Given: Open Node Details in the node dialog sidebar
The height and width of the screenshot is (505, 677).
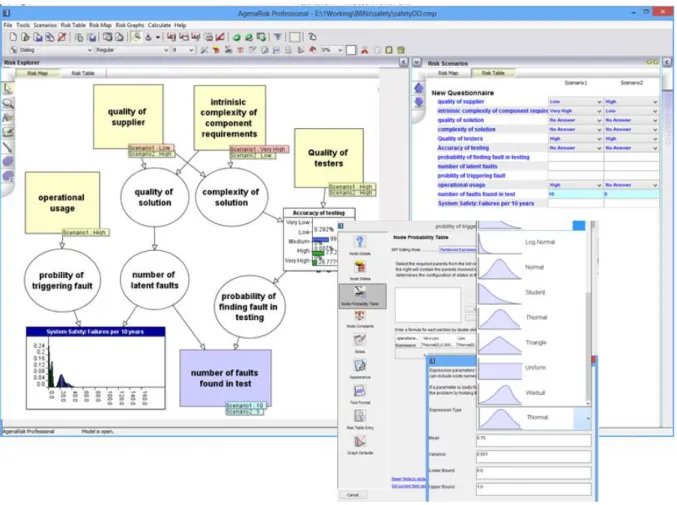Looking at the screenshot, I should pos(360,245).
